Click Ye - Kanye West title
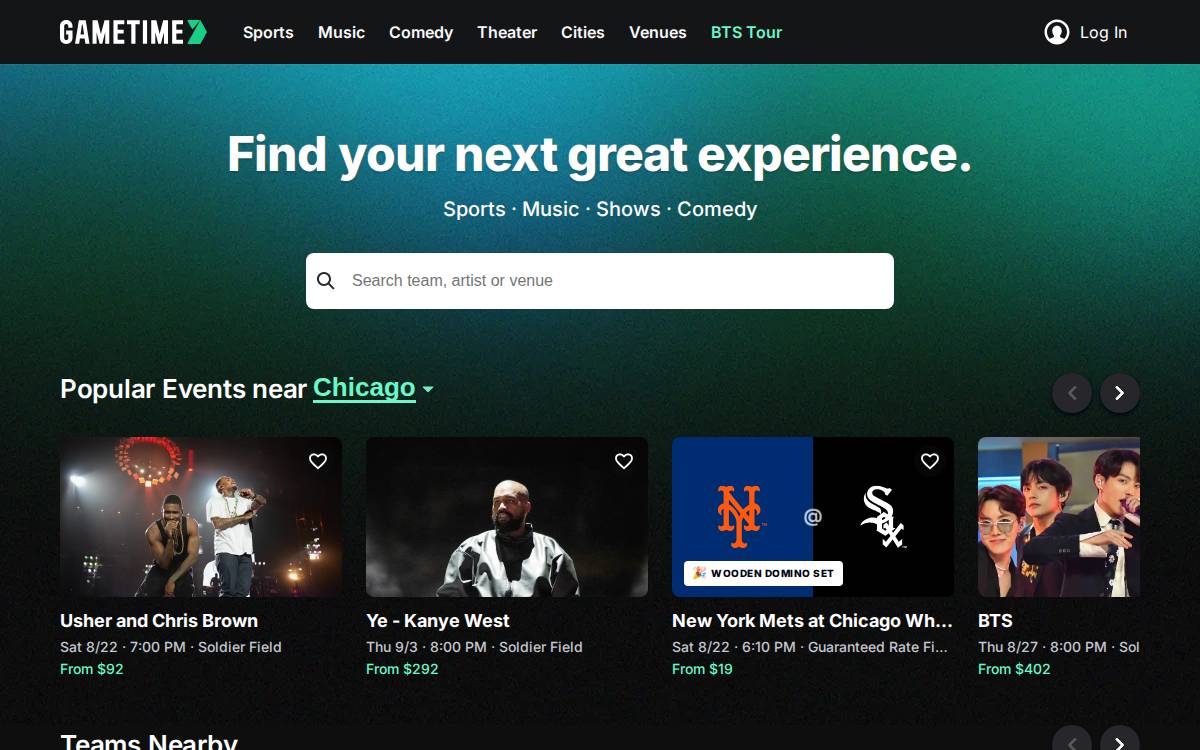Viewport: 1200px width, 750px height. 438,621
